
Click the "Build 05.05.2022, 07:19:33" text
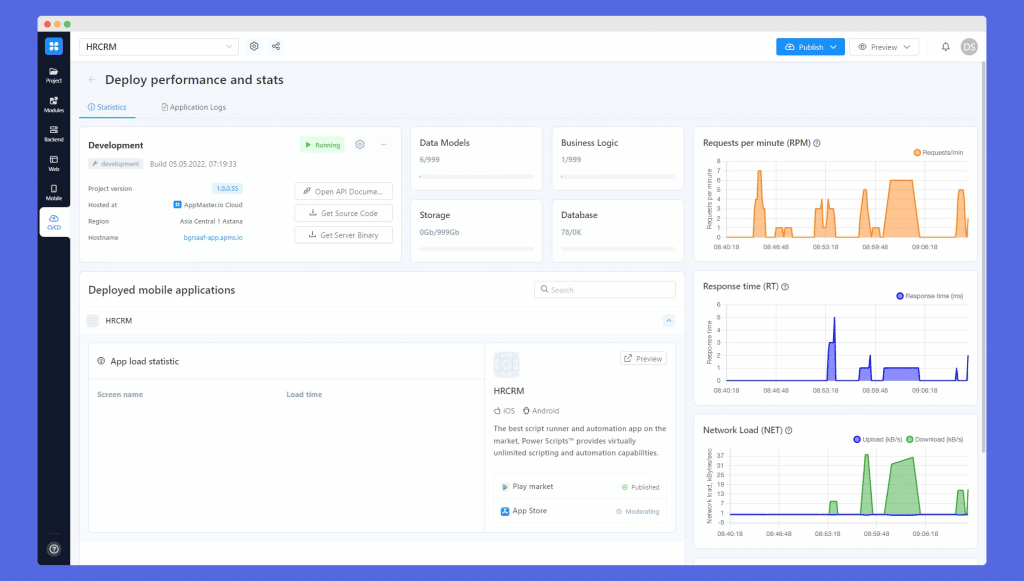click(193, 164)
